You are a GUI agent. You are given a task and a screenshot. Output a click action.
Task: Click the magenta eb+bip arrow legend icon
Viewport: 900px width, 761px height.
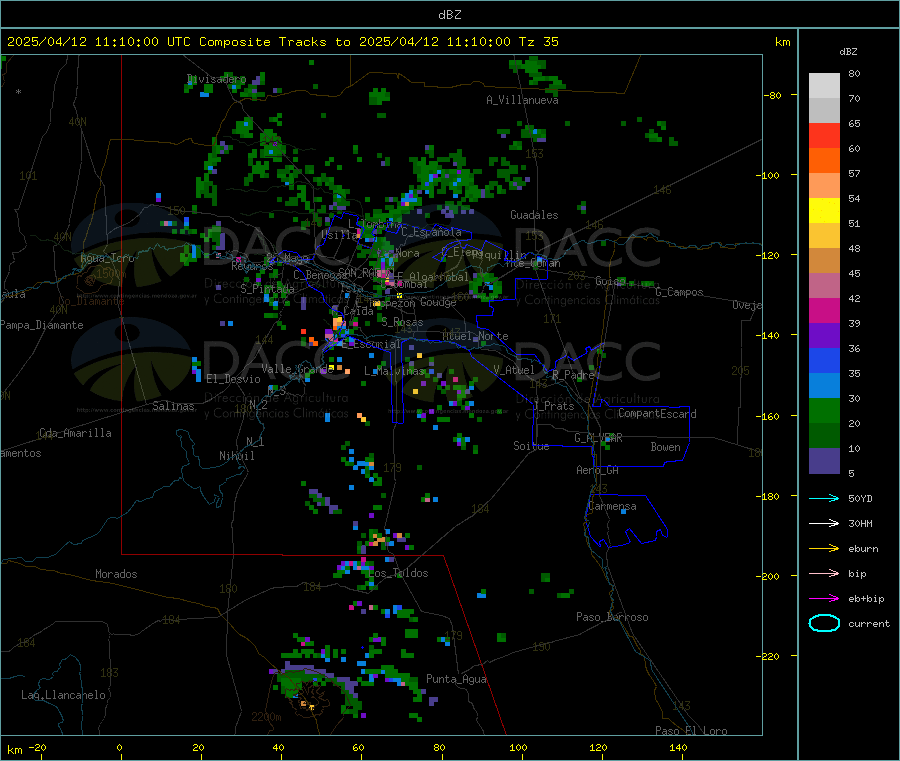click(x=824, y=599)
